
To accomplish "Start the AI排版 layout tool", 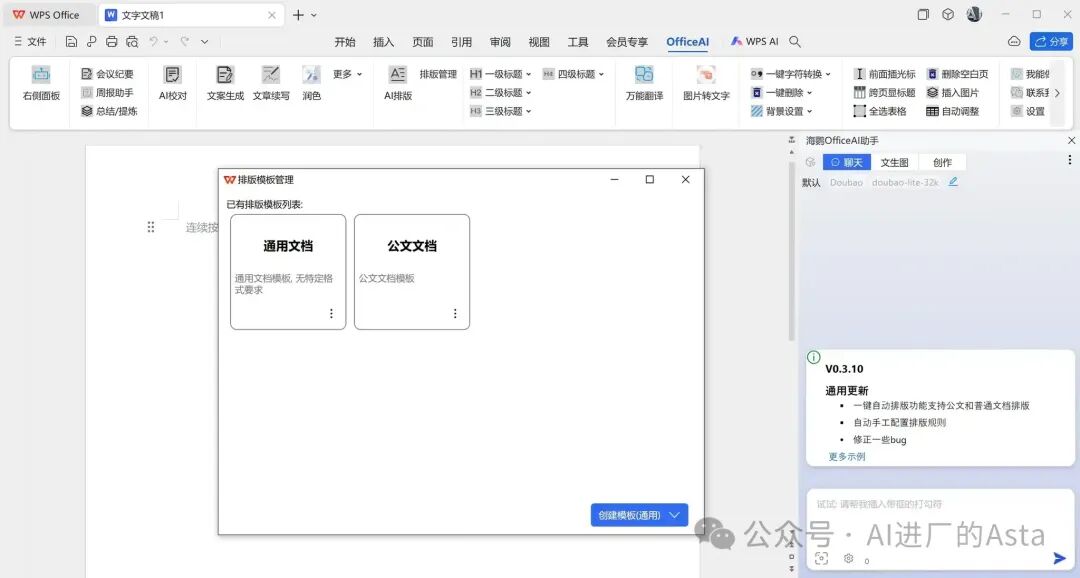I will click(398, 83).
